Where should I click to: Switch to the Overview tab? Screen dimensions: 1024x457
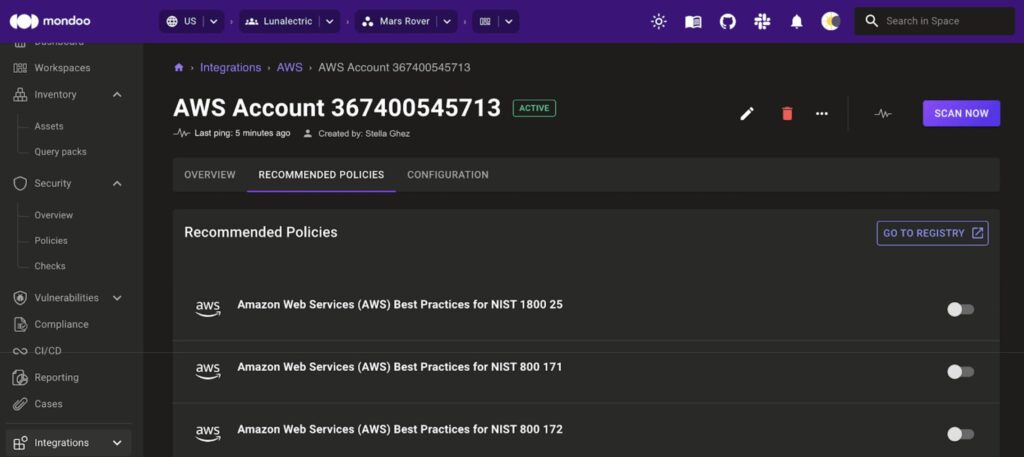(210, 175)
